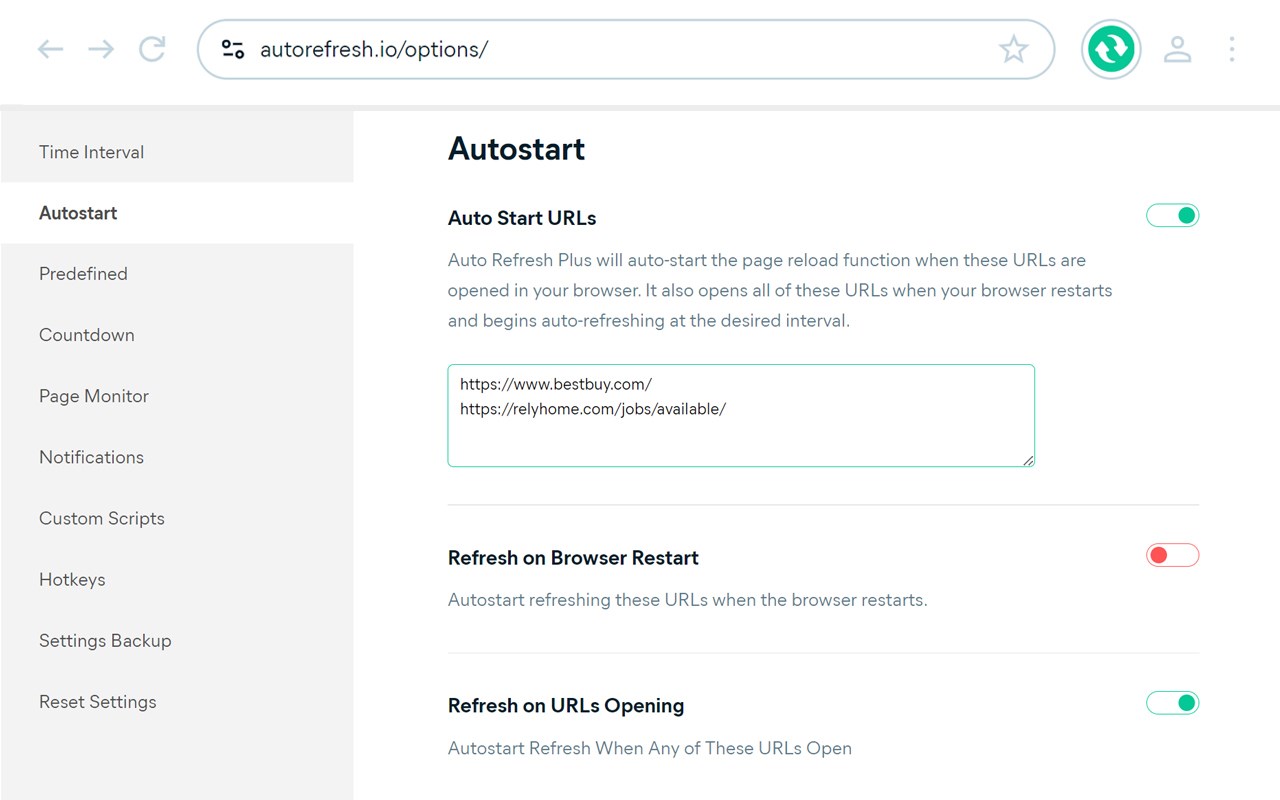Open the Page Monitor section
The height and width of the screenshot is (800, 1280).
(x=94, y=396)
